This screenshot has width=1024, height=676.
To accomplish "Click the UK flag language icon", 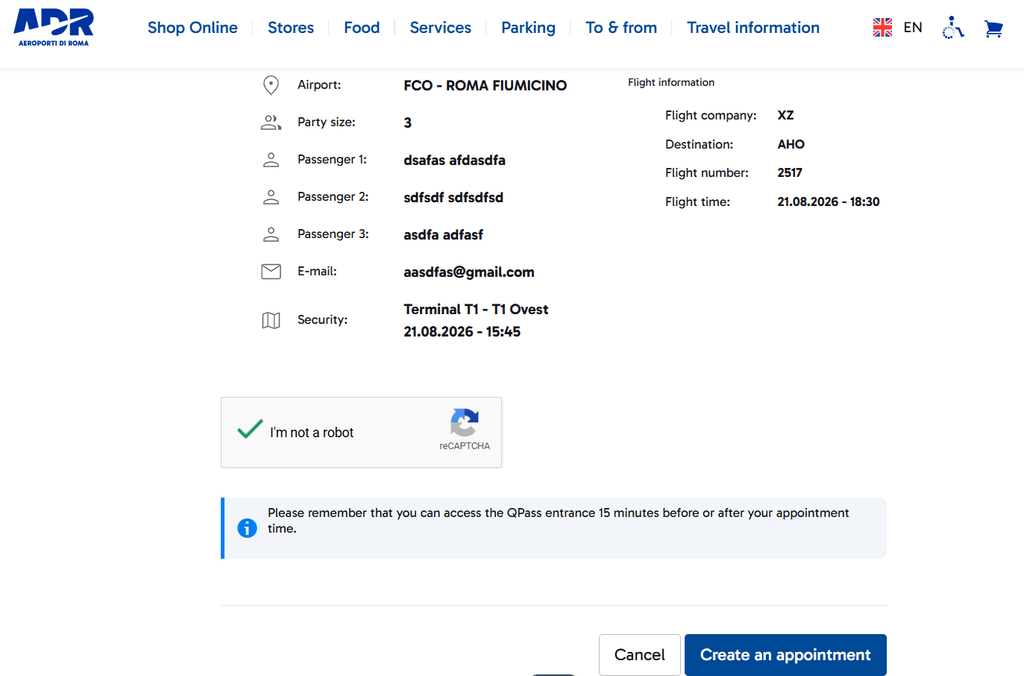I will [x=882, y=27].
